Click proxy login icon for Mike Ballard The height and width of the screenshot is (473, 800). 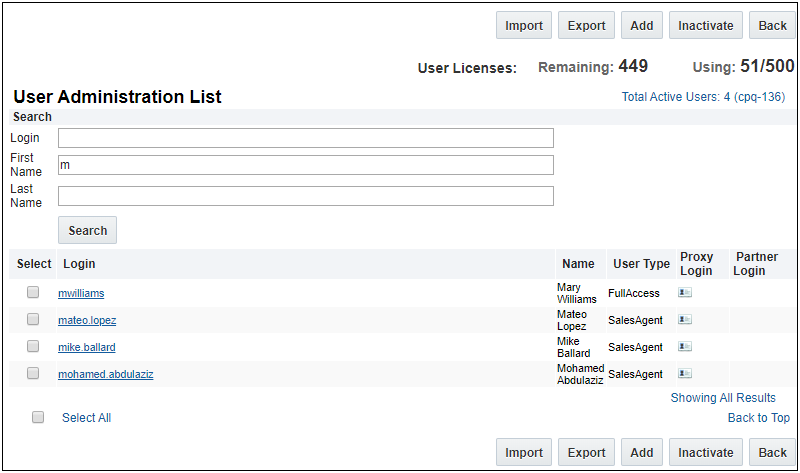click(685, 347)
